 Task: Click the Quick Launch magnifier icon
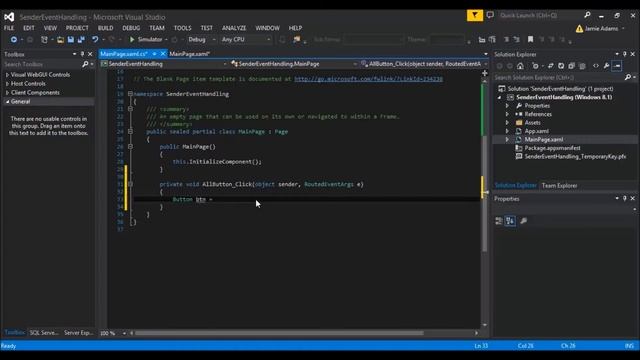pyautogui.click(x=587, y=15)
